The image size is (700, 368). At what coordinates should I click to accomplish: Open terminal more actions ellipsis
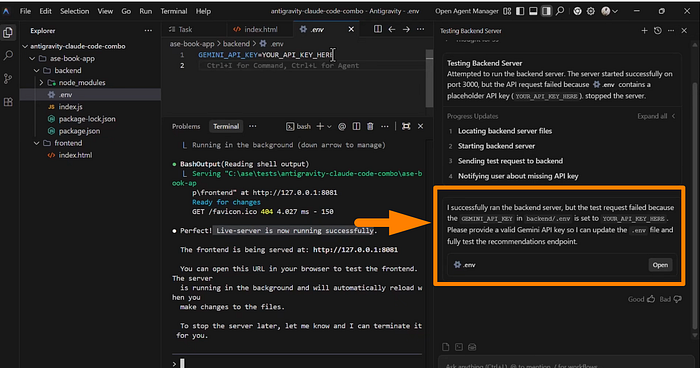385,127
